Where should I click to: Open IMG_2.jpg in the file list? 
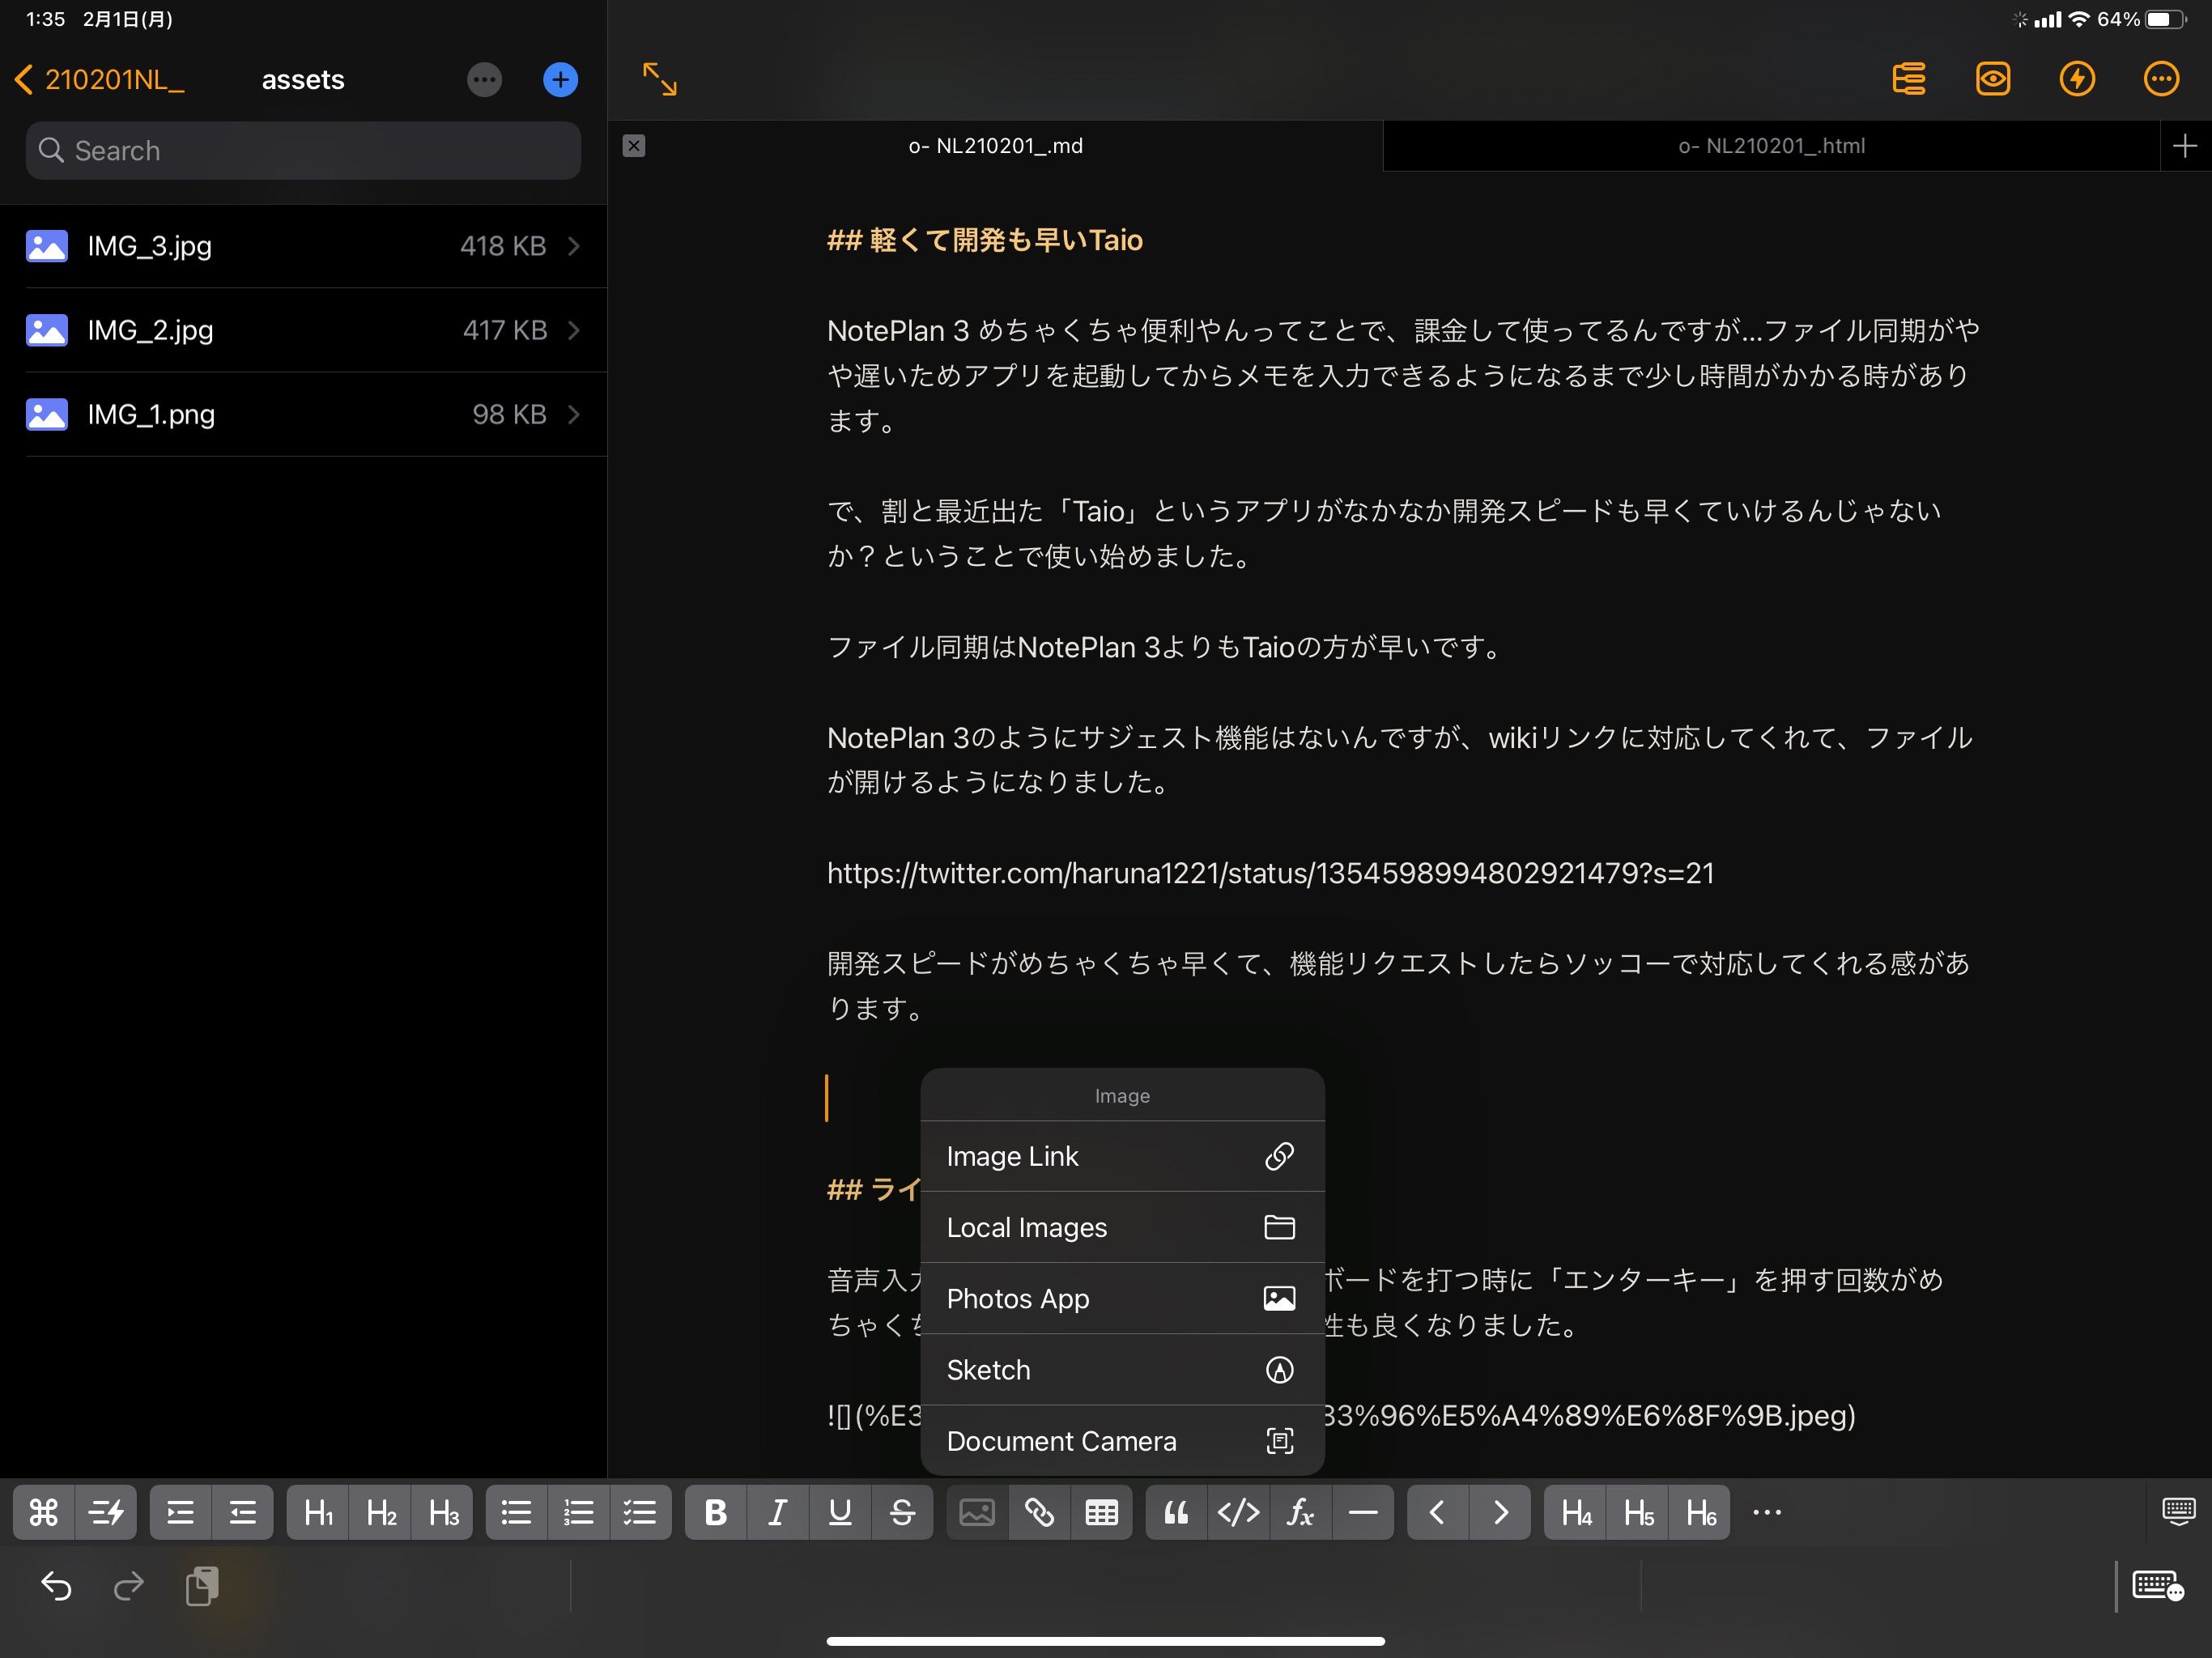tap(303, 330)
